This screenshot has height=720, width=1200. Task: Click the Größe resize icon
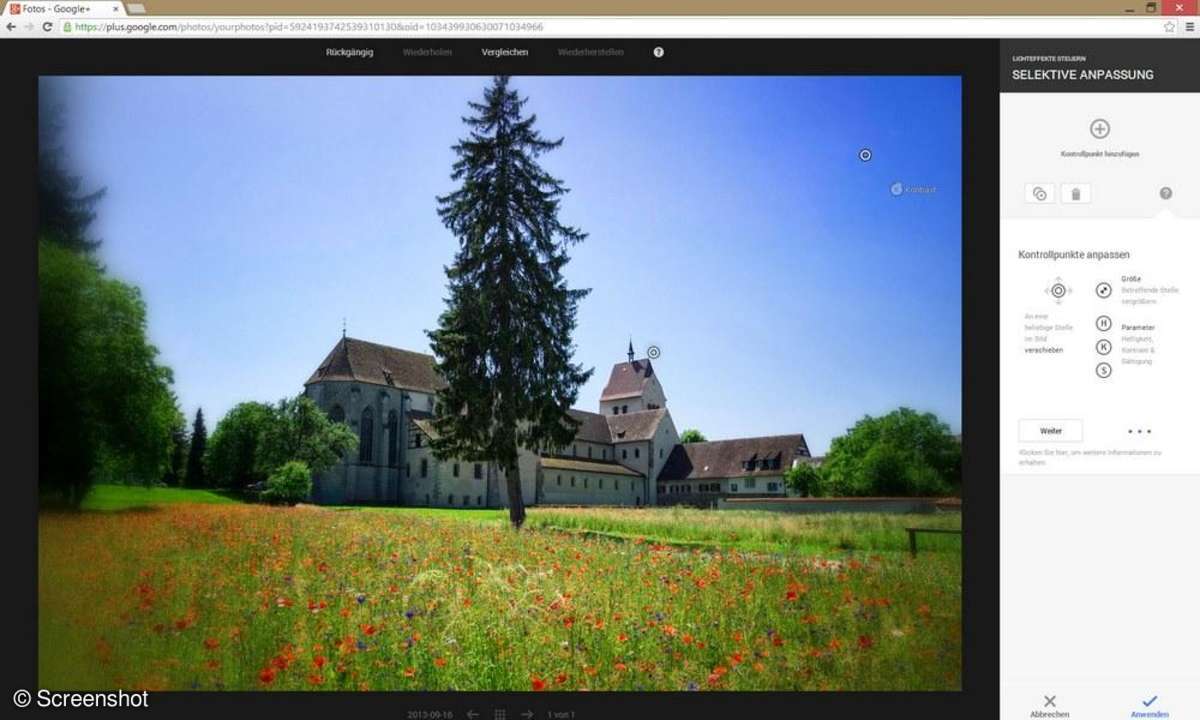pyautogui.click(x=1104, y=290)
